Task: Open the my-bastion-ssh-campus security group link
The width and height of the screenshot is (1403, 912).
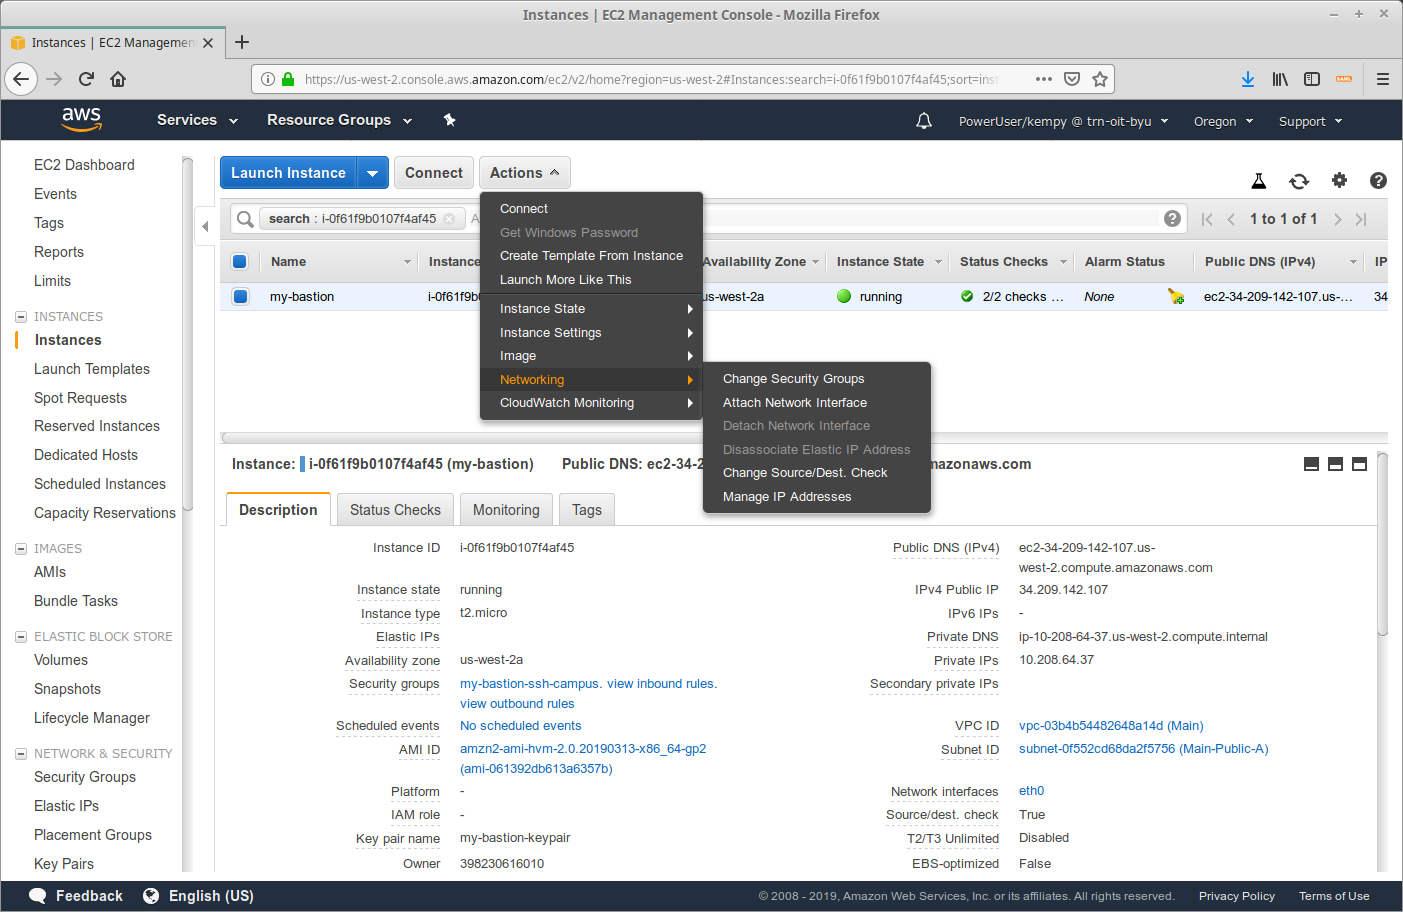Action: [530, 684]
